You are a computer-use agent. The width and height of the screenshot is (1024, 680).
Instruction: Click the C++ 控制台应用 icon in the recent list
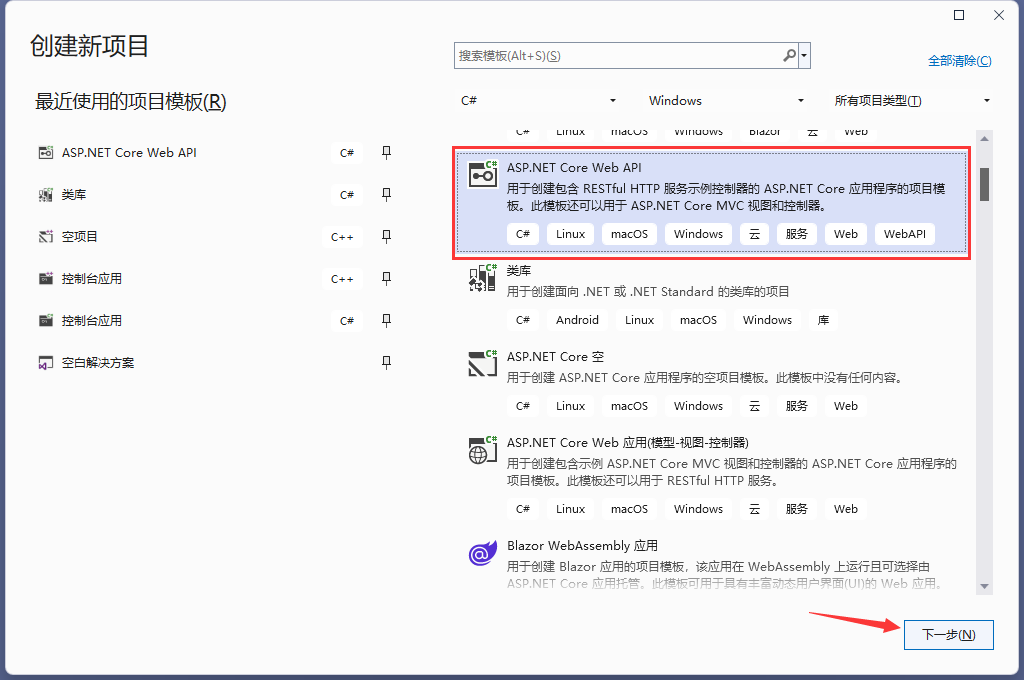46,279
